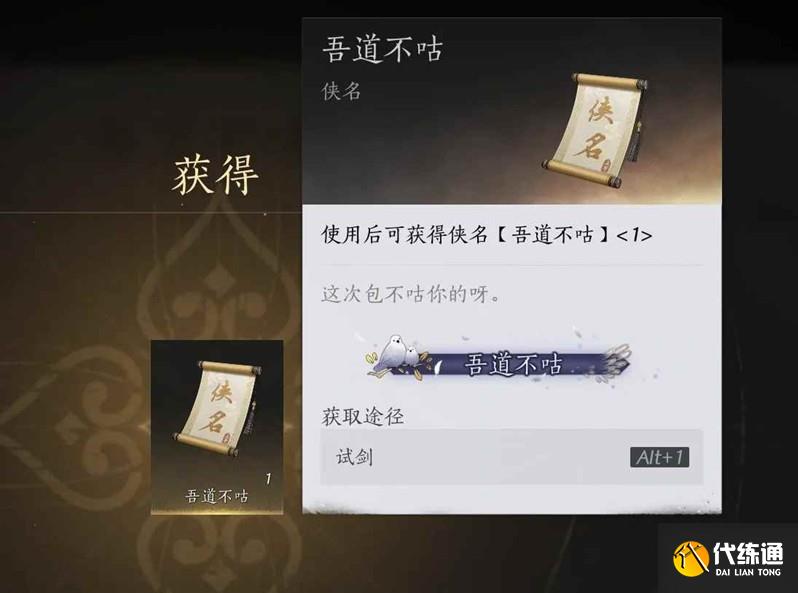Click the 代练通 DAI LIAN TONG watermark text
798x593 pixels.
pos(748,559)
